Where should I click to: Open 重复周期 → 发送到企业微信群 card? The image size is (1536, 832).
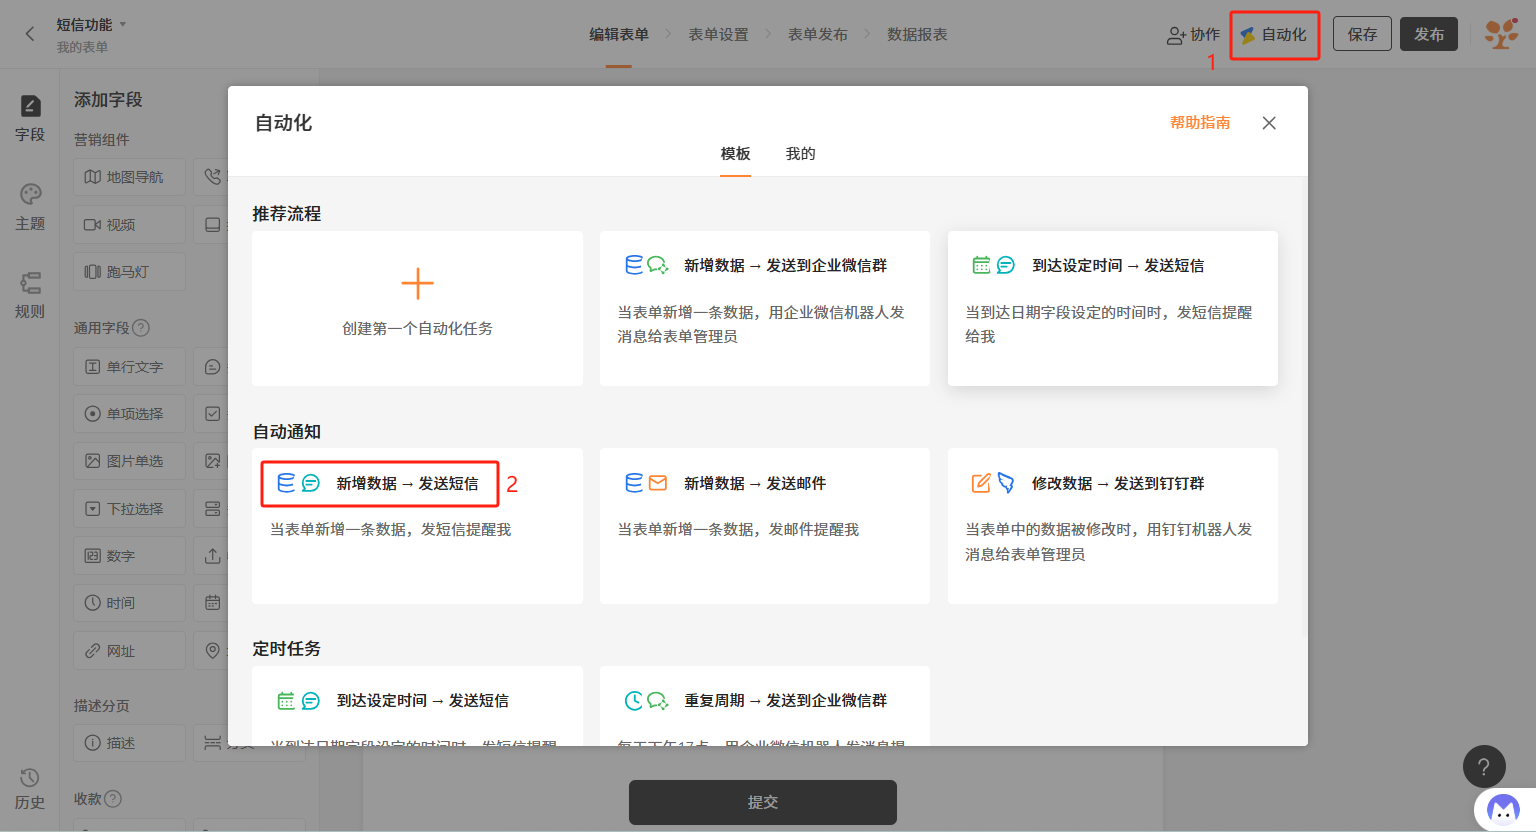click(x=765, y=706)
